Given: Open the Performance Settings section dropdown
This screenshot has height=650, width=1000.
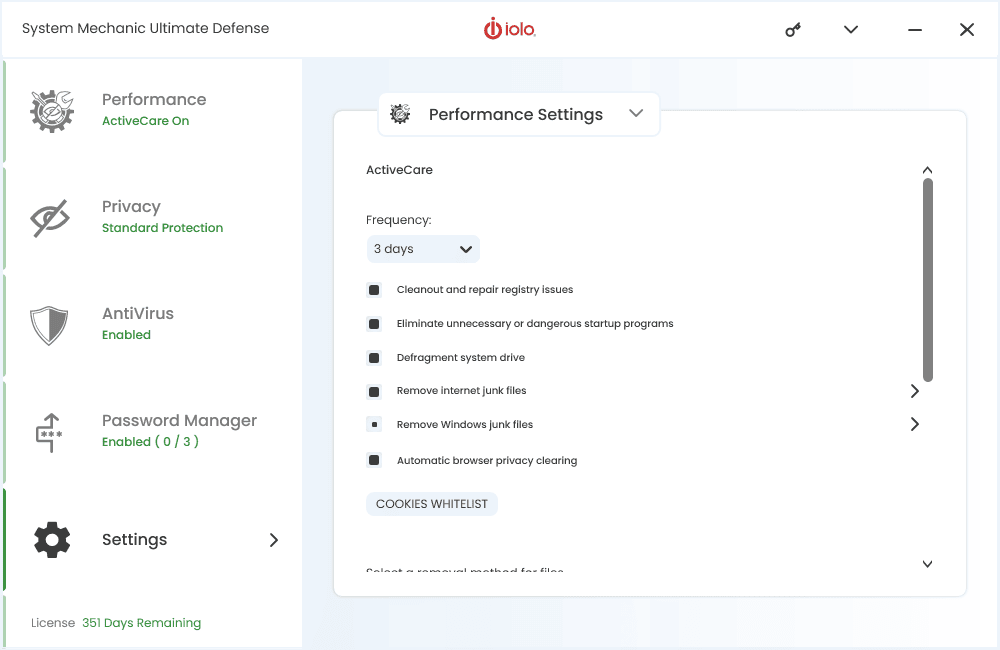Looking at the screenshot, I should tap(518, 114).
